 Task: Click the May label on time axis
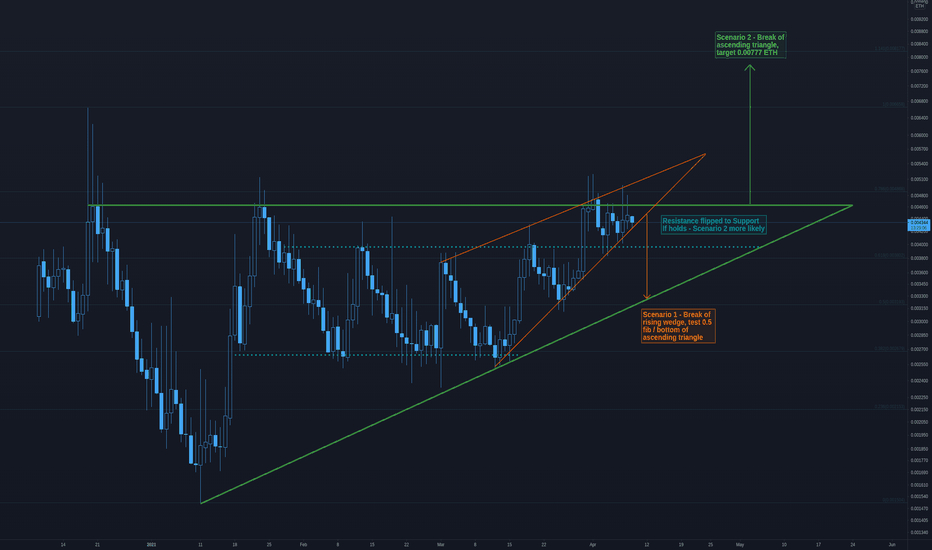[x=739, y=545]
